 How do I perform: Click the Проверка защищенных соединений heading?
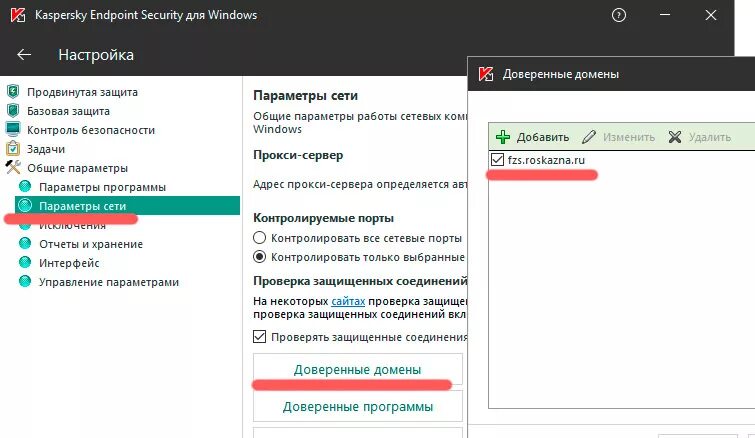click(360, 281)
